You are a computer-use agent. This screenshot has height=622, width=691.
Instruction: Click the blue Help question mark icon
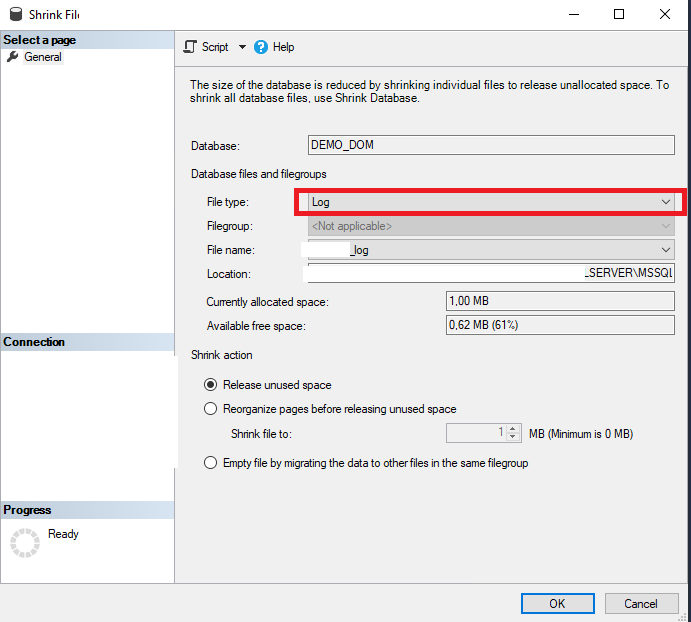pyautogui.click(x=261, y=47)
